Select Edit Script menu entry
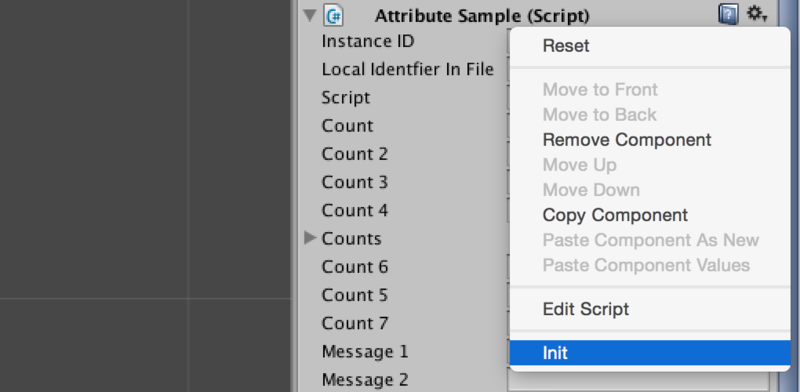Viewport: 800px width, 392px height. [x=650, y=309]
